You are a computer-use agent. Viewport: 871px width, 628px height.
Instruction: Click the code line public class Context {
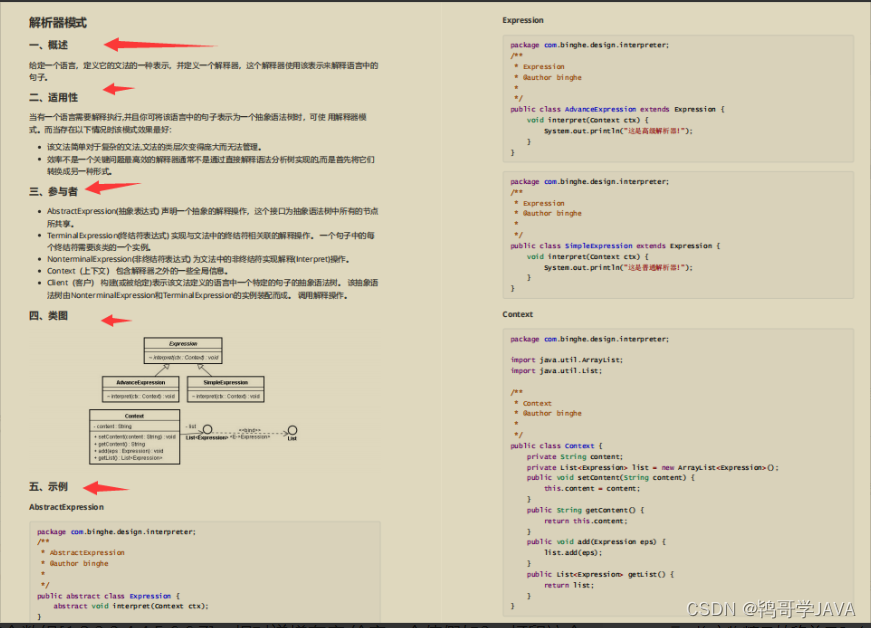coord(556,446)
